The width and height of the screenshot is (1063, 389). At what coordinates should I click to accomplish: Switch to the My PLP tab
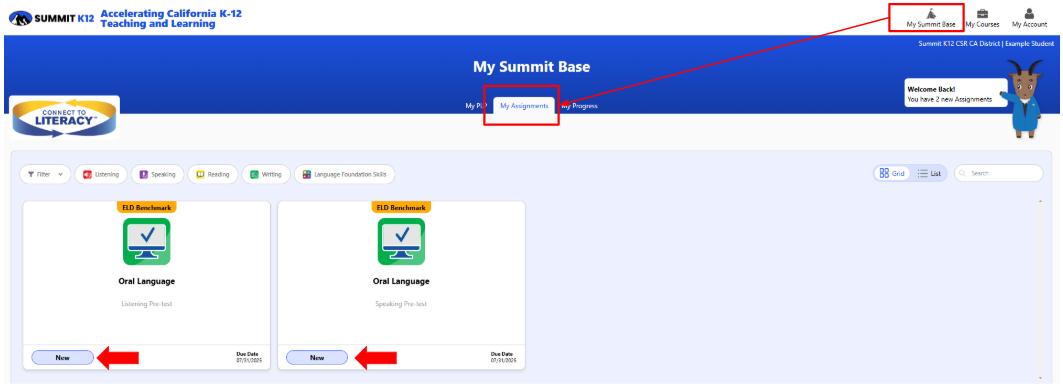click(476, 106)
